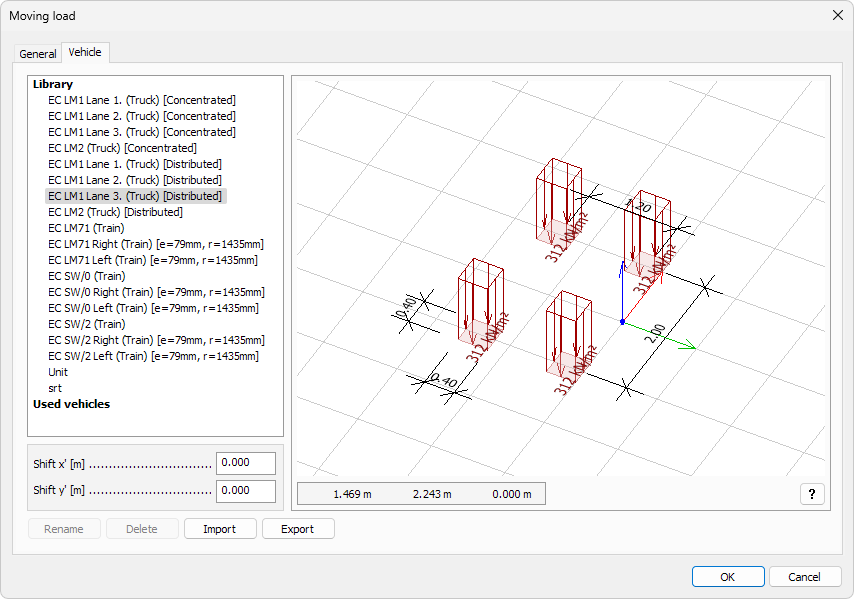Confirm with the OK button
Image resolution: width=854 pixels, height=599 pixels.
pos(727,577)
